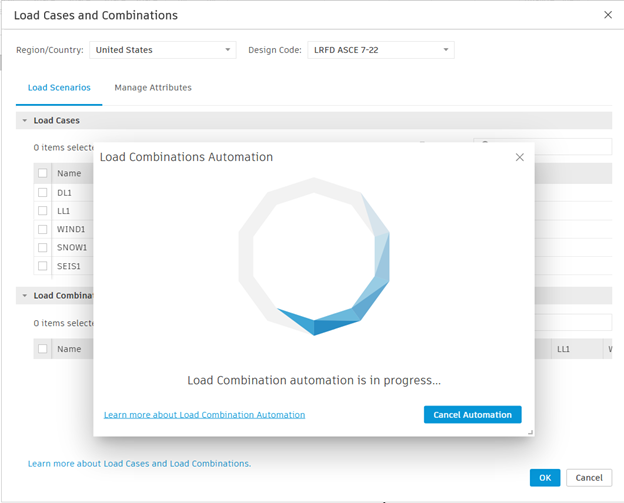Close the Load Combinations Automation dialog

tap(519, 157)
